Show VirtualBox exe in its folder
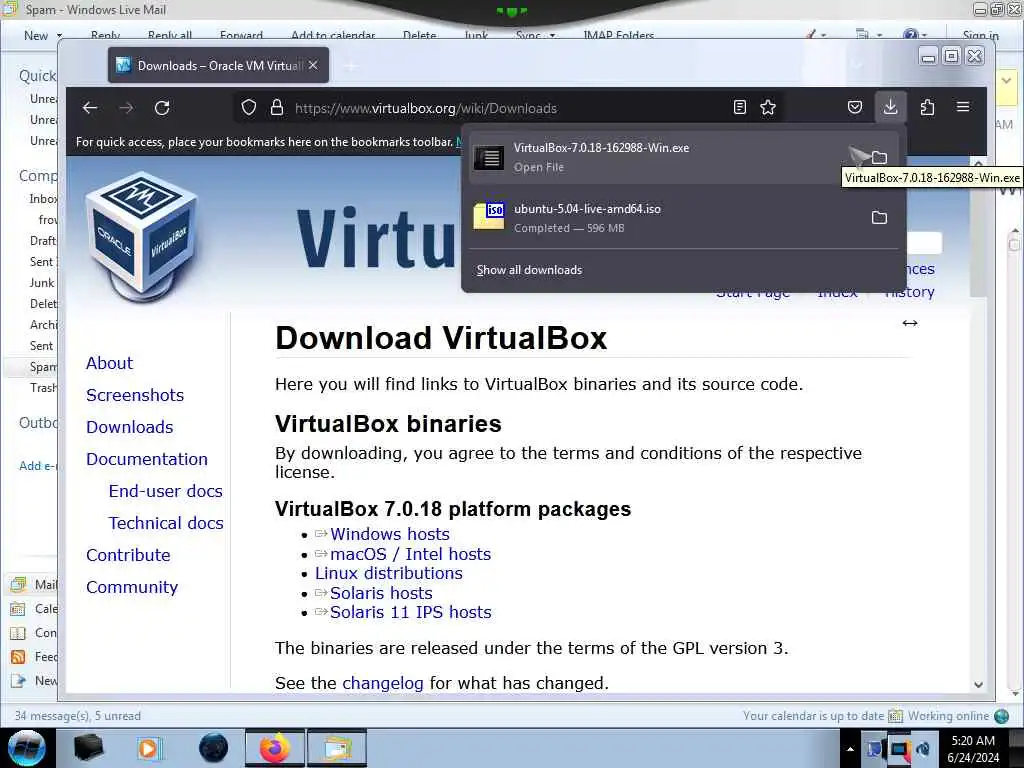Viewport: 1024px width, 768px height. click(879, 157)
